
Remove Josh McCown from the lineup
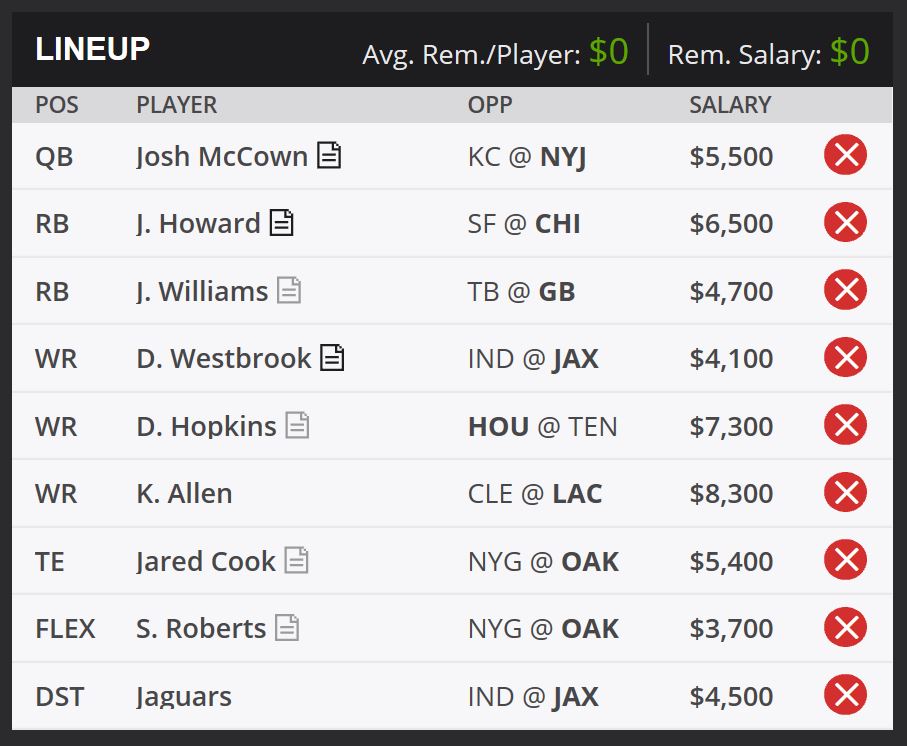(845, 155)
